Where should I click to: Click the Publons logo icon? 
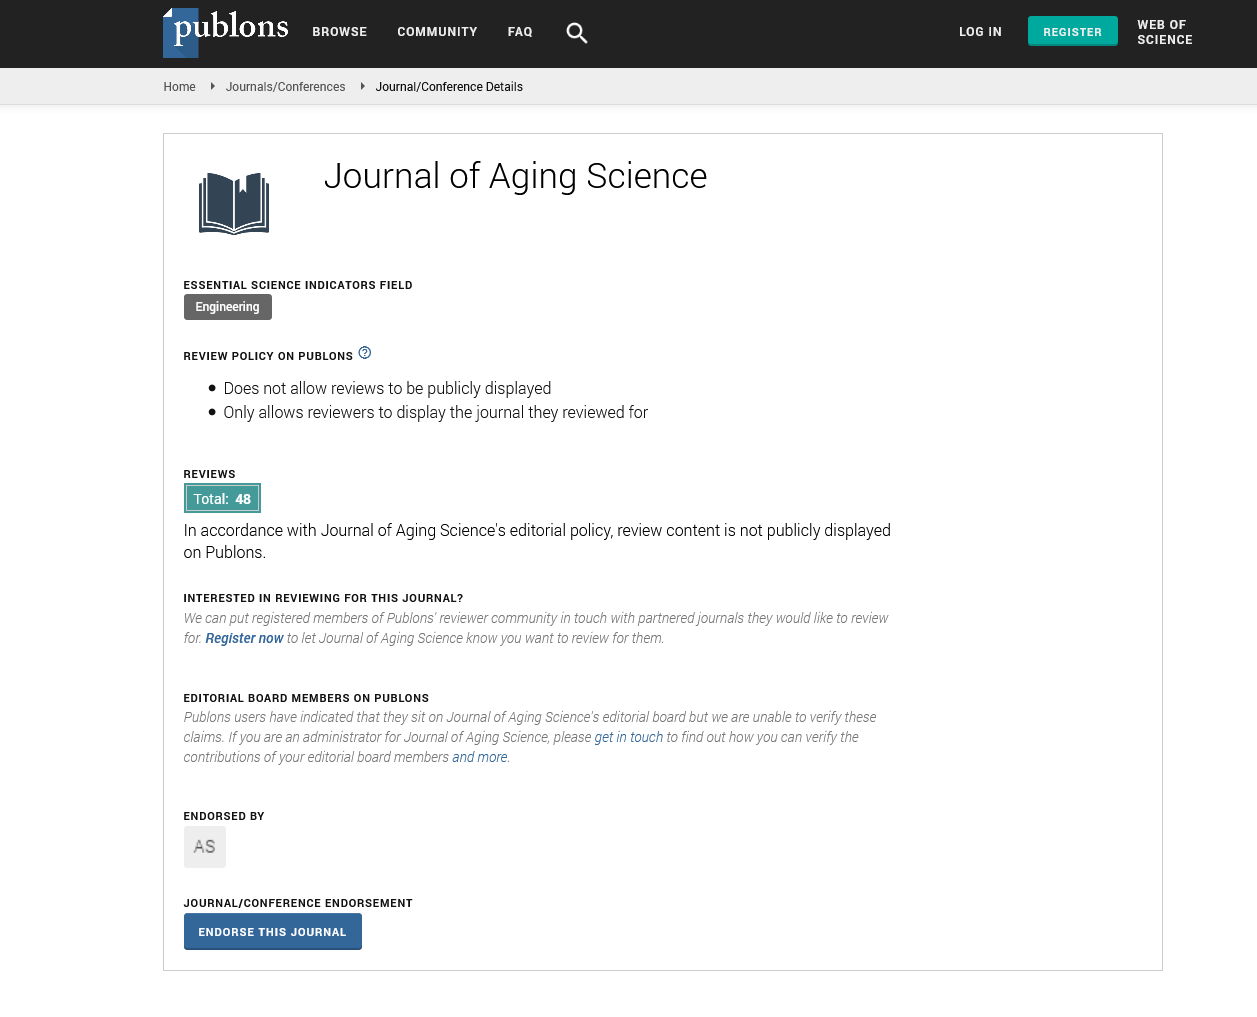226,32
